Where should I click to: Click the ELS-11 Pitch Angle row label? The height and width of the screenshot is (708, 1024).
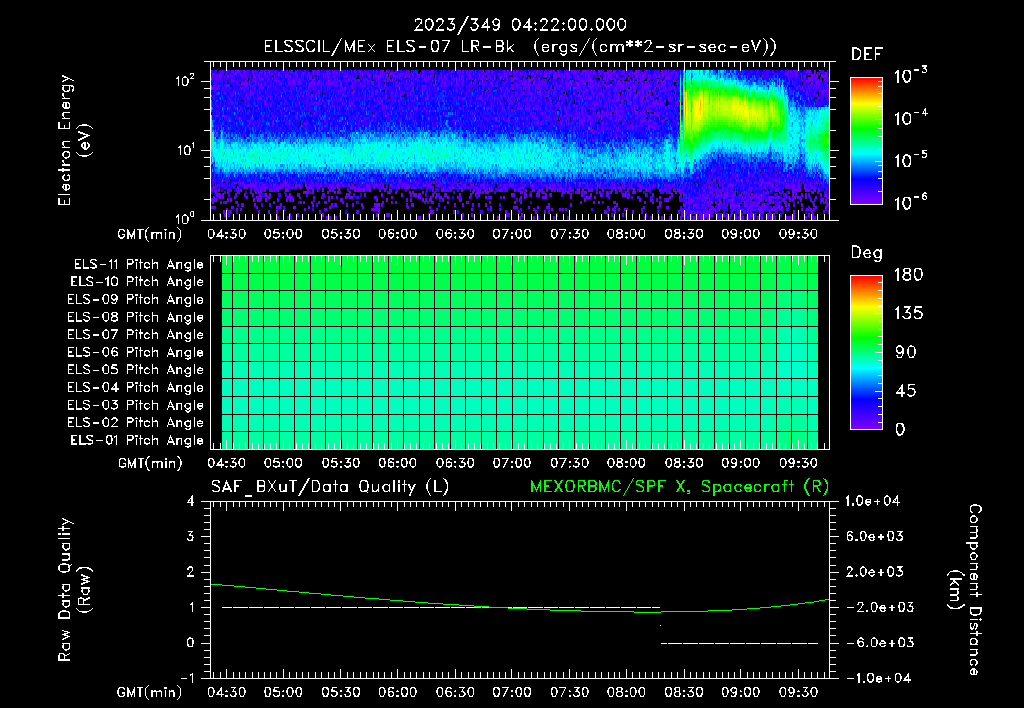pyautogui.click(x=138, y=265)
